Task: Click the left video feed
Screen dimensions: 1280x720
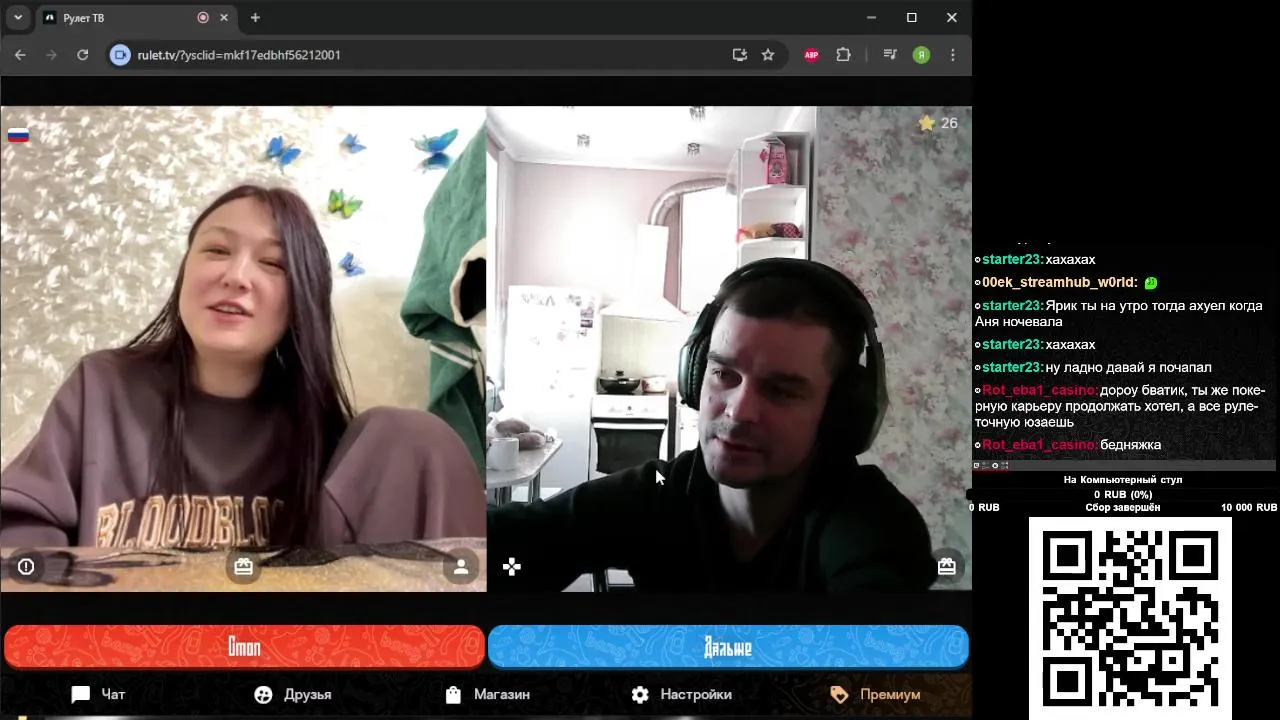Action: pos(243,348)
